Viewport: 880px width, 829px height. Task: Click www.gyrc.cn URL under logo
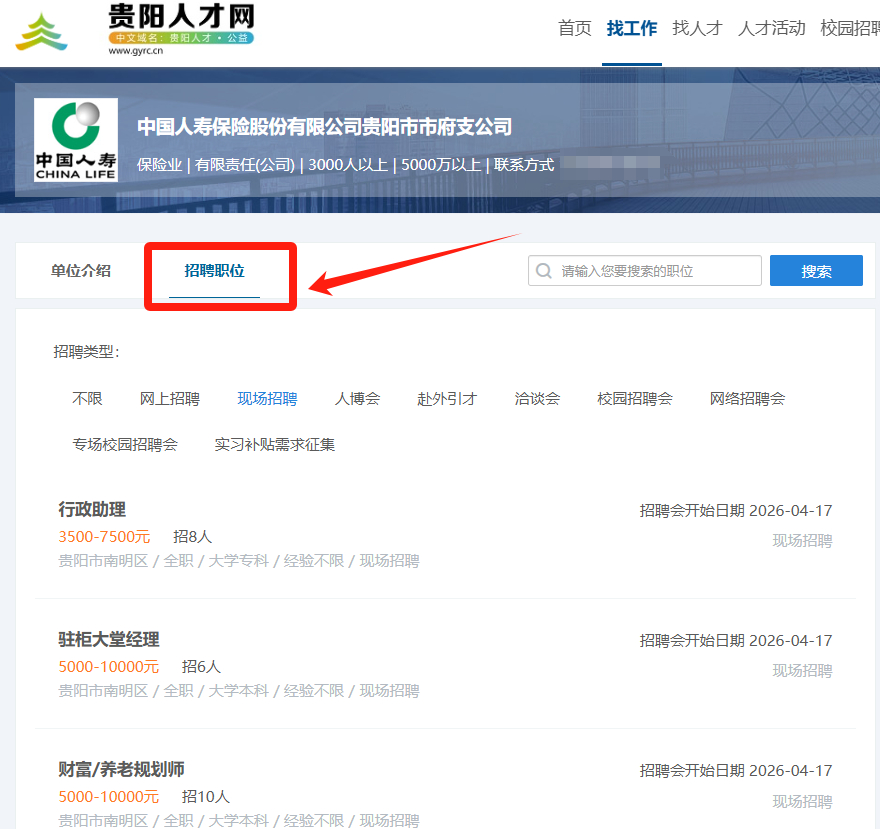(x=136, y=51)
